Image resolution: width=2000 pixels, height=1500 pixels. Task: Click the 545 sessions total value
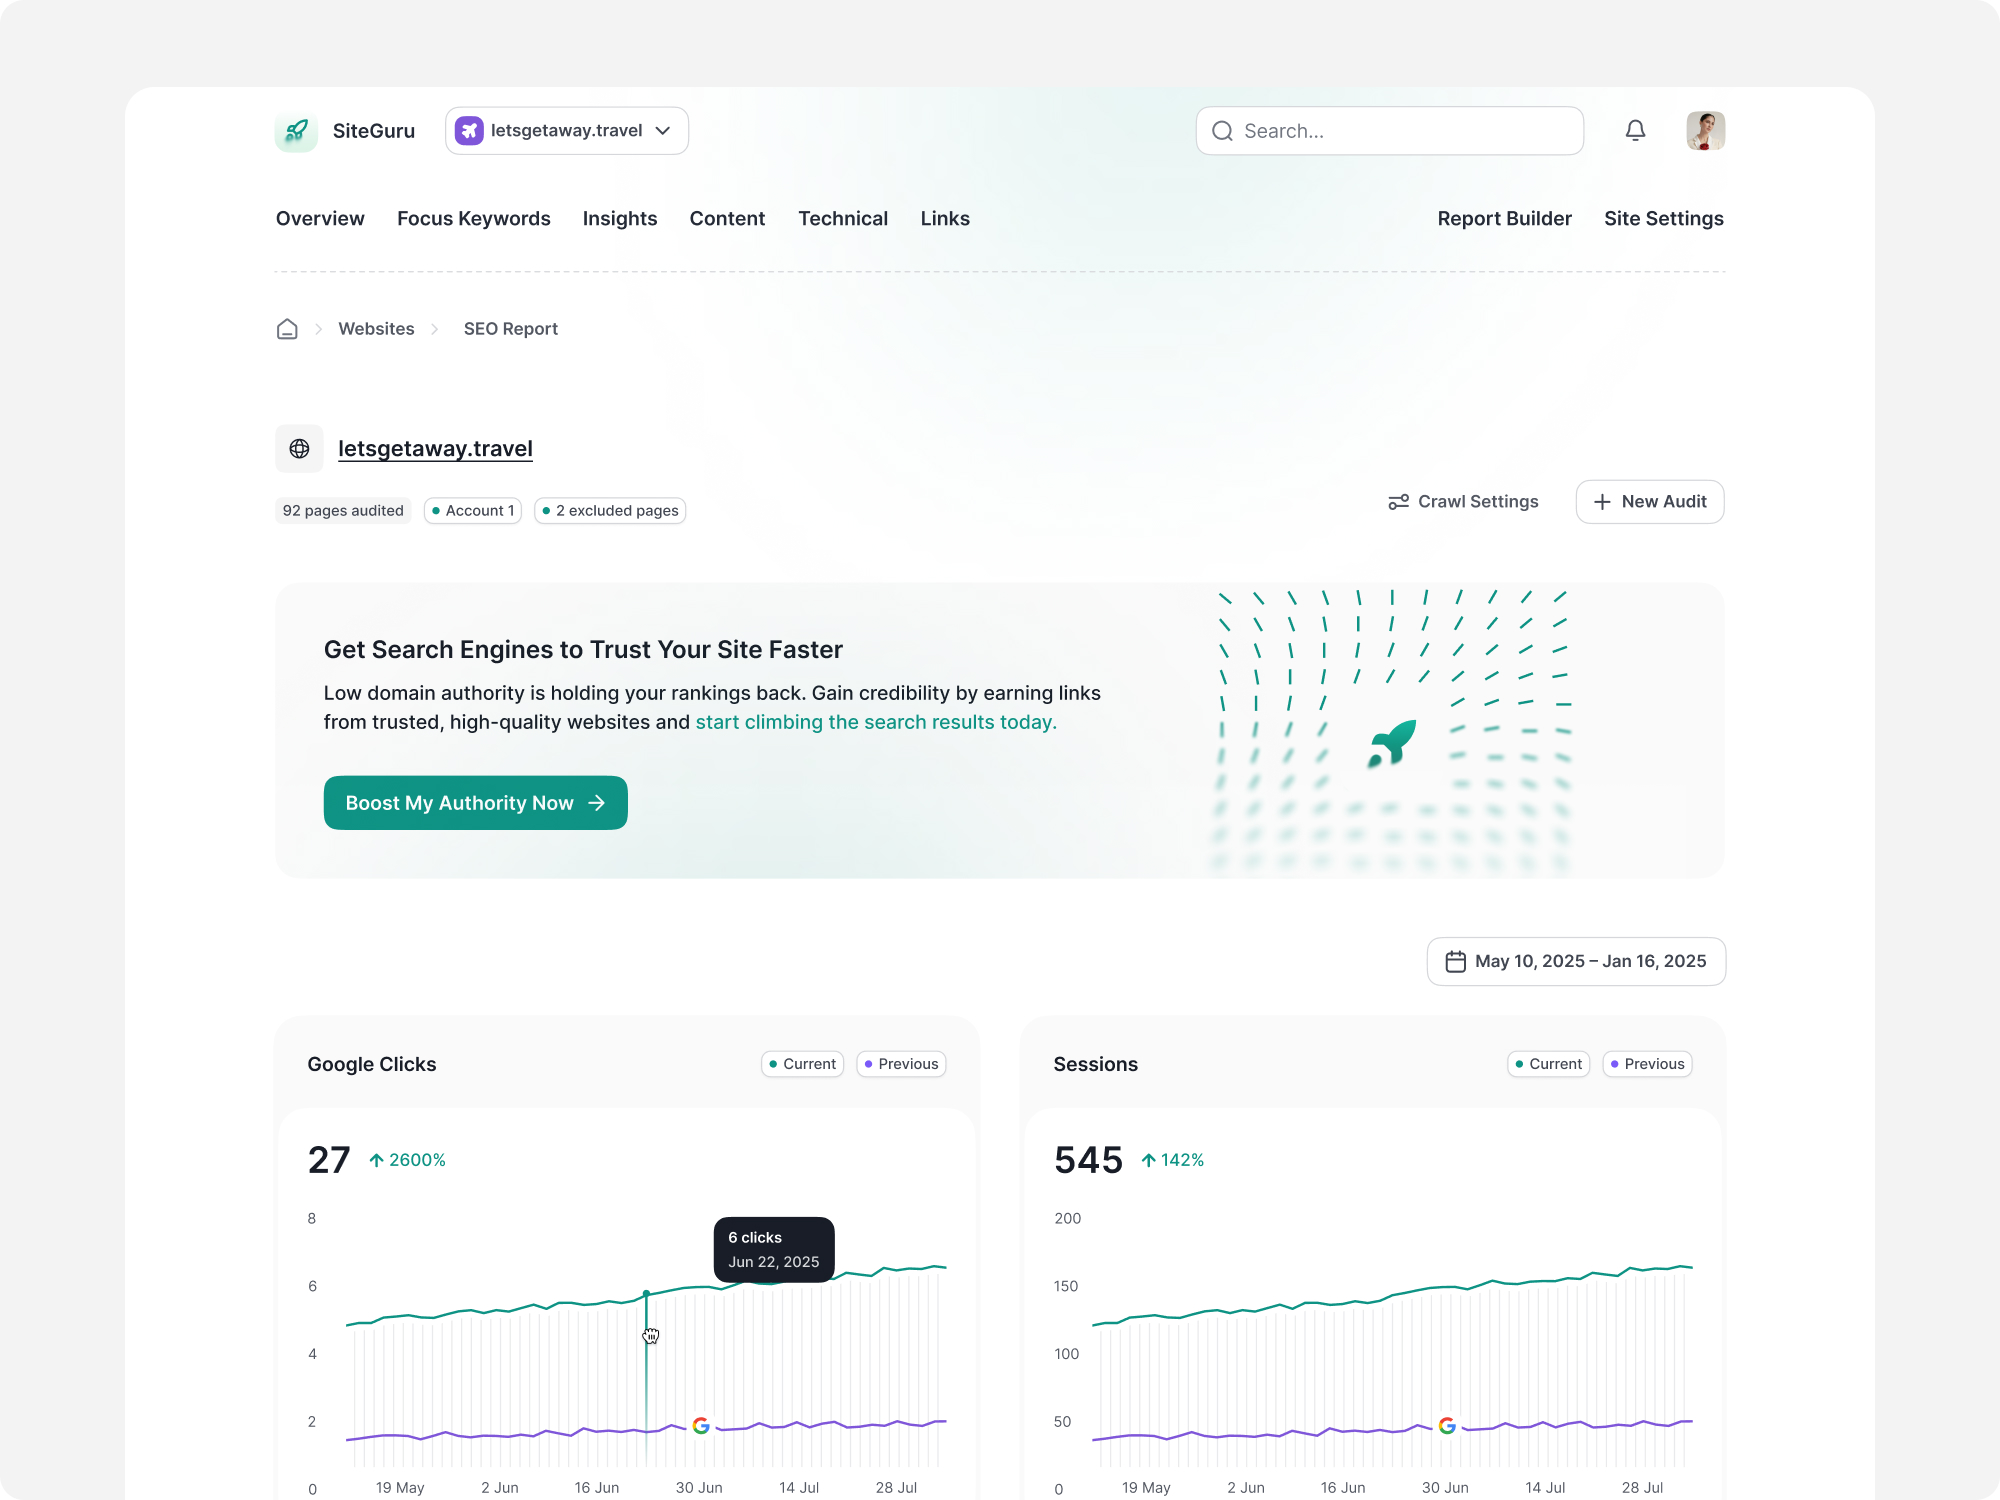click(1089, 1160)
